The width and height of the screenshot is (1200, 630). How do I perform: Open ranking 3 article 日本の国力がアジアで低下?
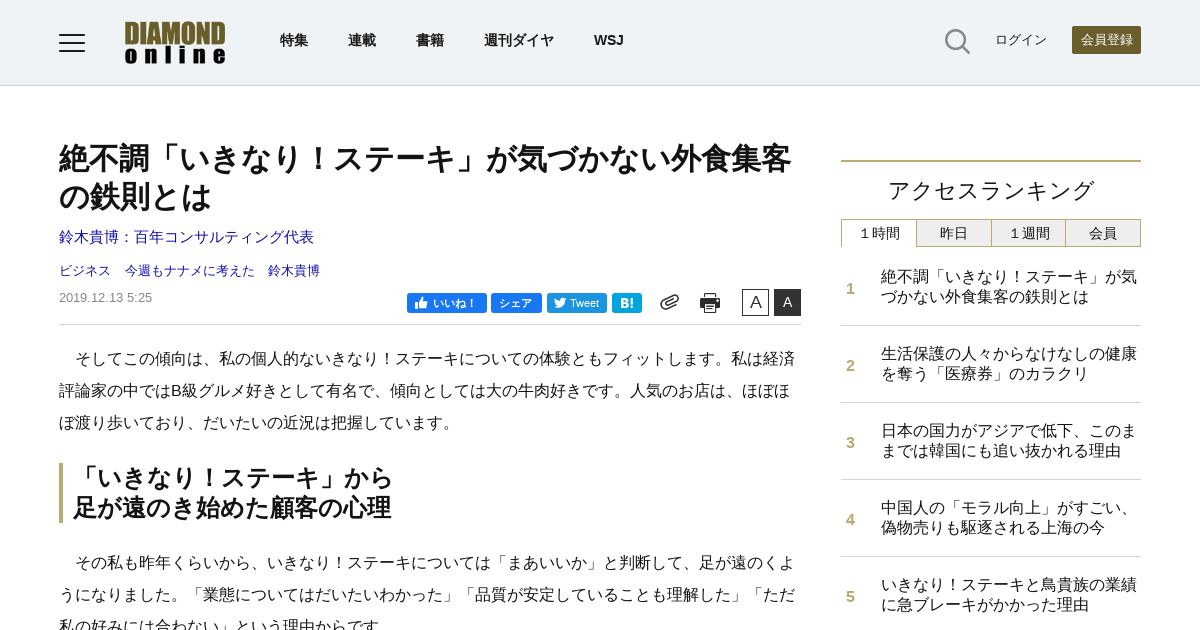(1009, 441)
